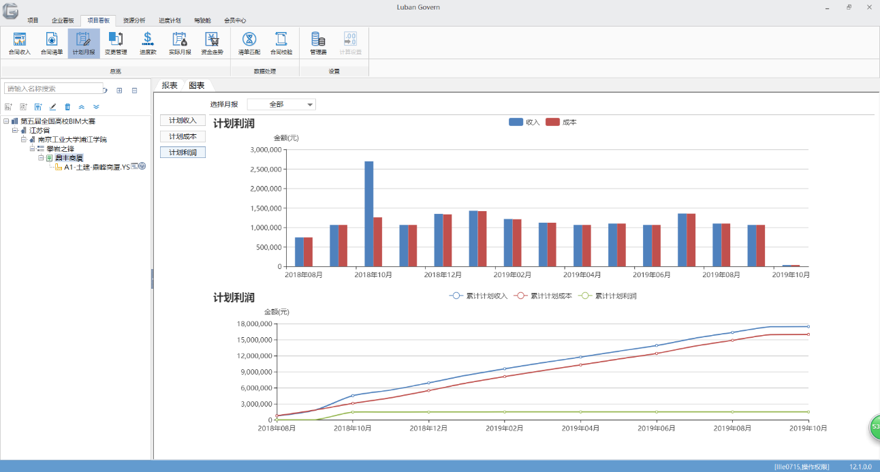Image resolution: width=880 pixels, height=472 pixels.
Task: Click refresh icon beside the search box
Action: (105, 90)
